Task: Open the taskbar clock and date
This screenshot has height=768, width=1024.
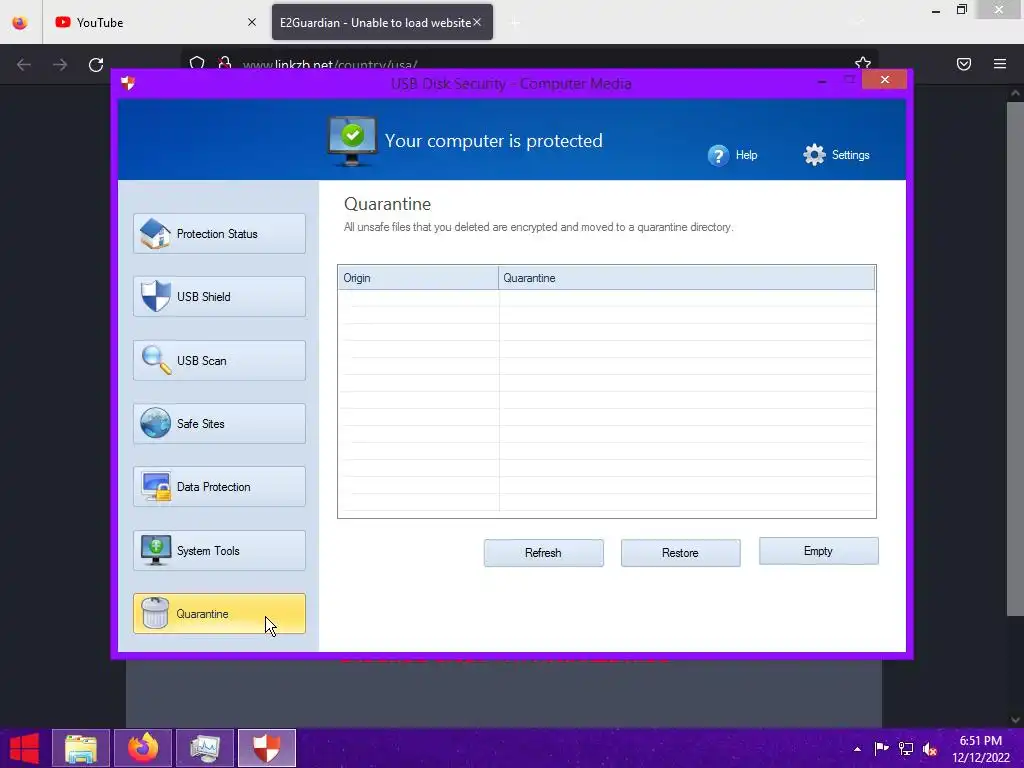Action: pyautogui.click(x=981, y=749)
